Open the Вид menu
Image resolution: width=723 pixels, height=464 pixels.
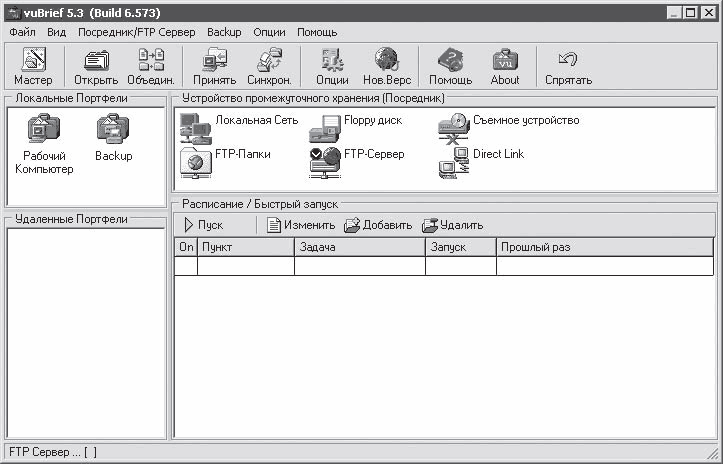tap(56, 32)
